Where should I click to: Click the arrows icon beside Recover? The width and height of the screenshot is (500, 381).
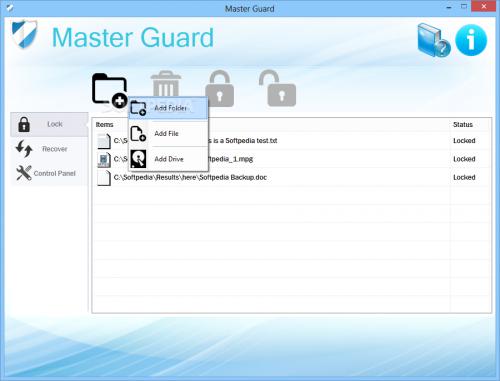[x=24, y=149]
